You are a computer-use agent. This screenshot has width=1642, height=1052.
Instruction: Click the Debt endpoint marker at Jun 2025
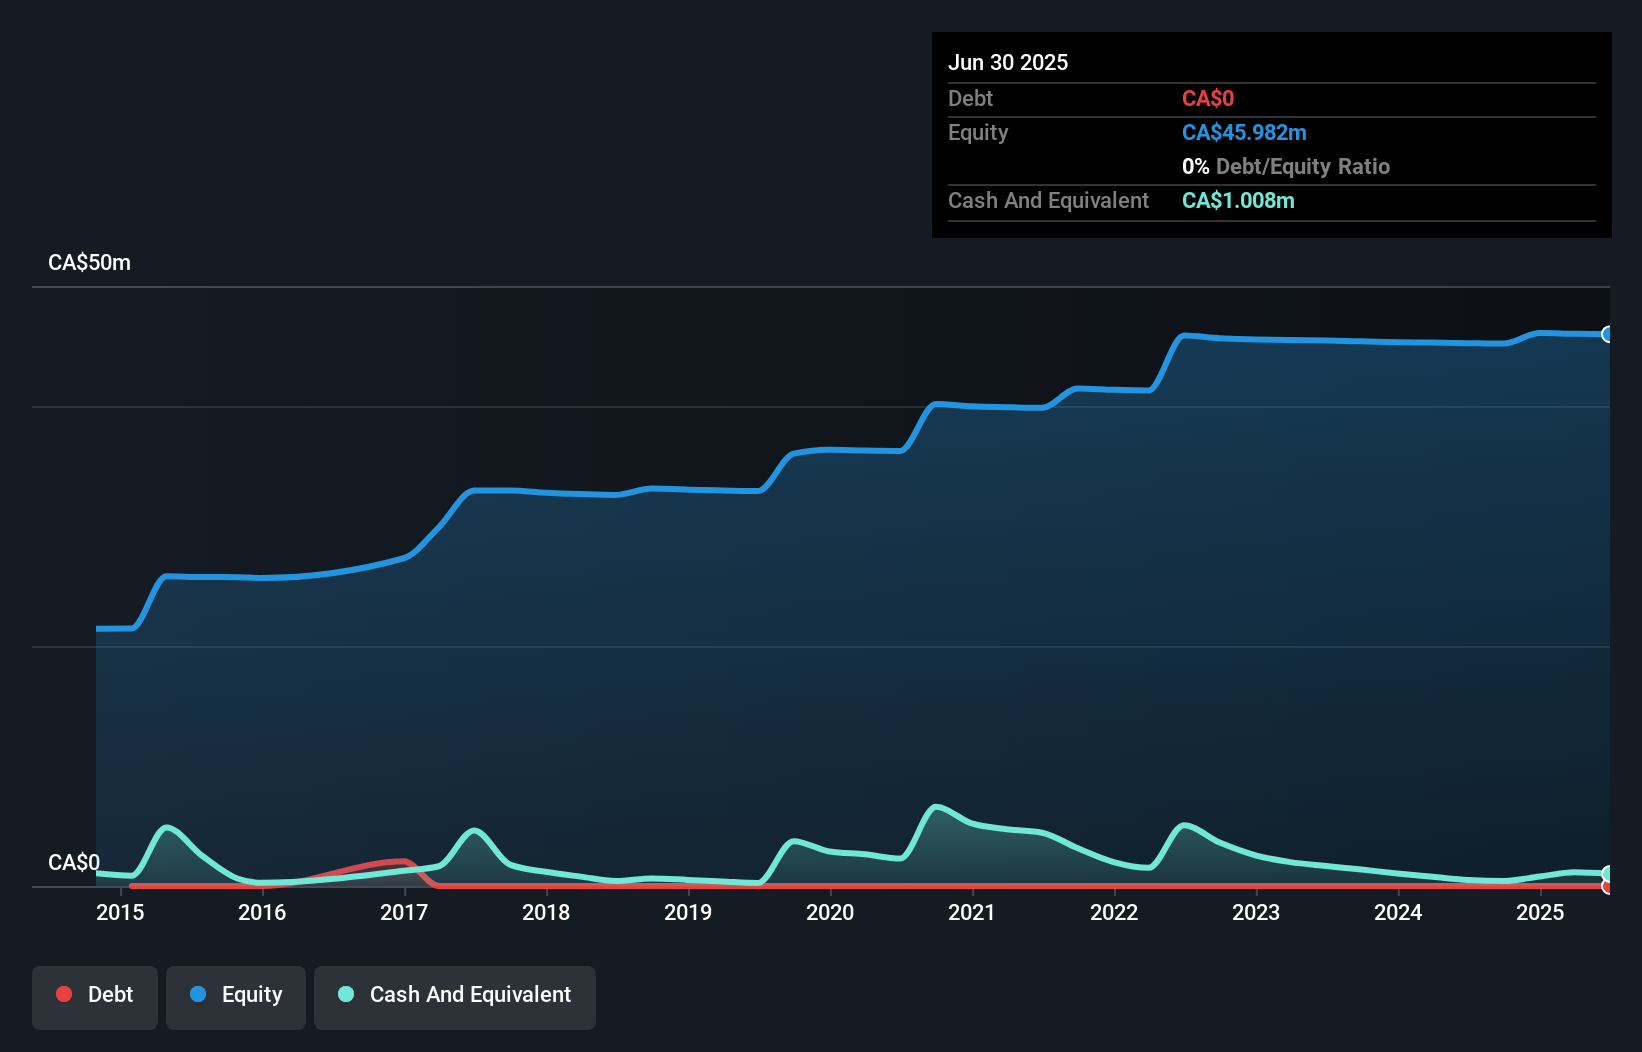click(x=1608, y=887)
